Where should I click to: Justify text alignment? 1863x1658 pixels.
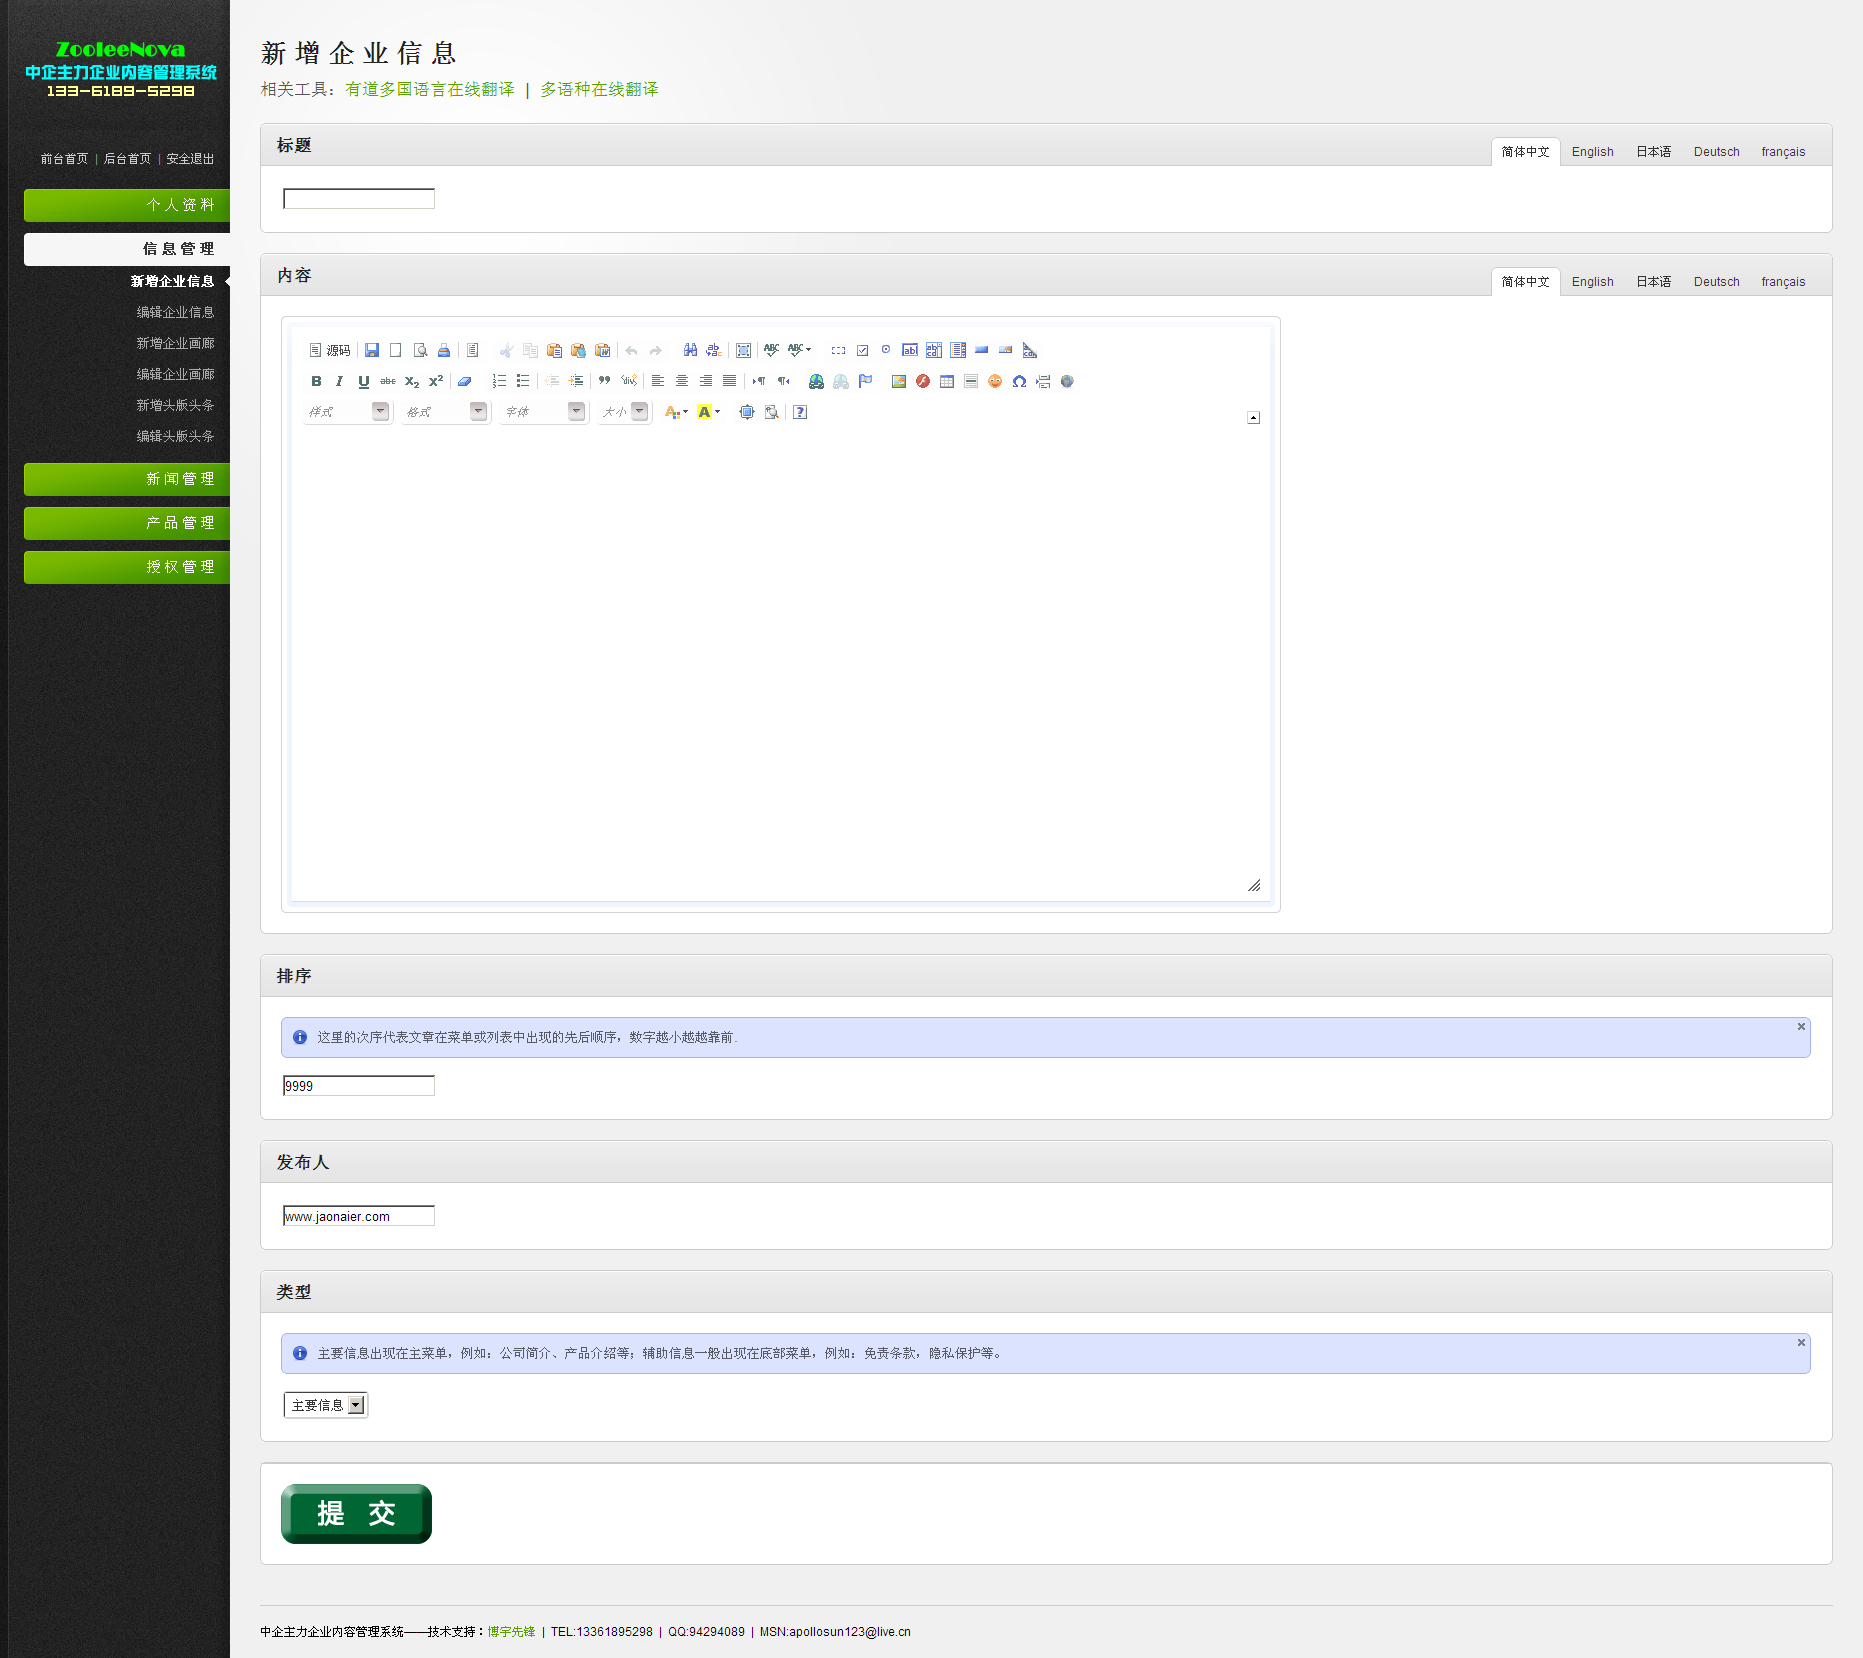730,381
